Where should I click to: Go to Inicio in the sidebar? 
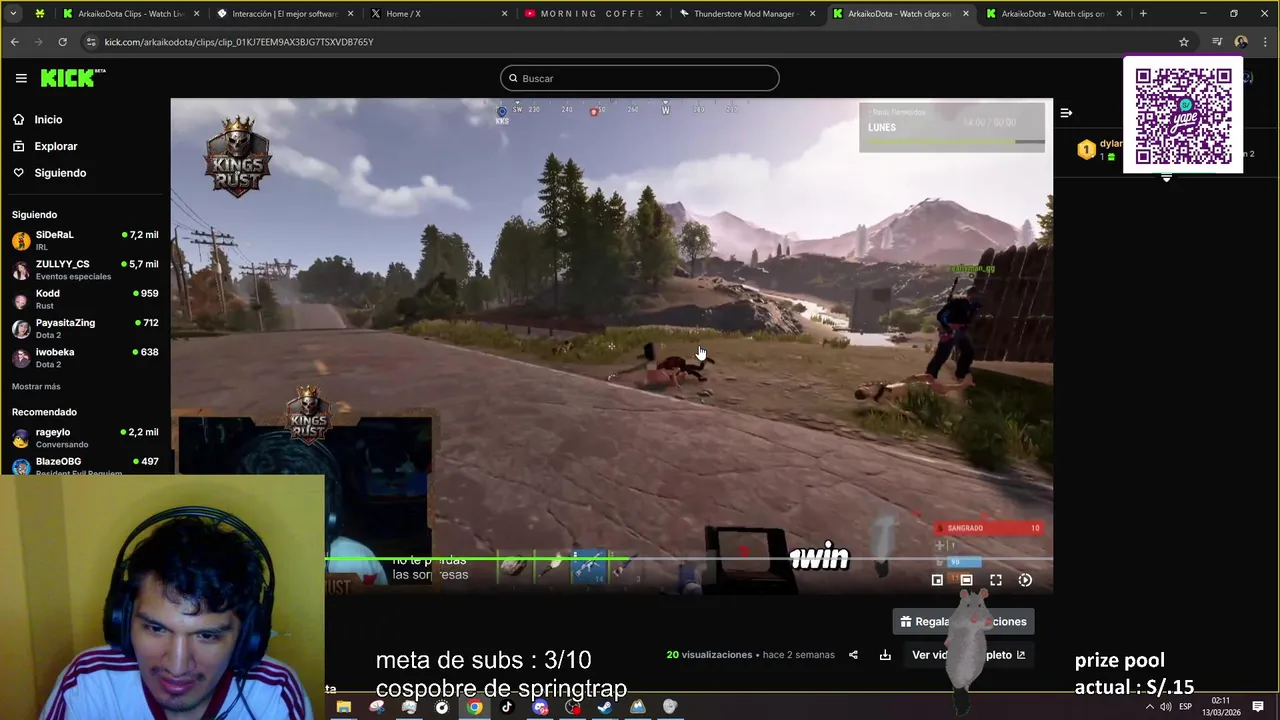[x=48, y=119]
